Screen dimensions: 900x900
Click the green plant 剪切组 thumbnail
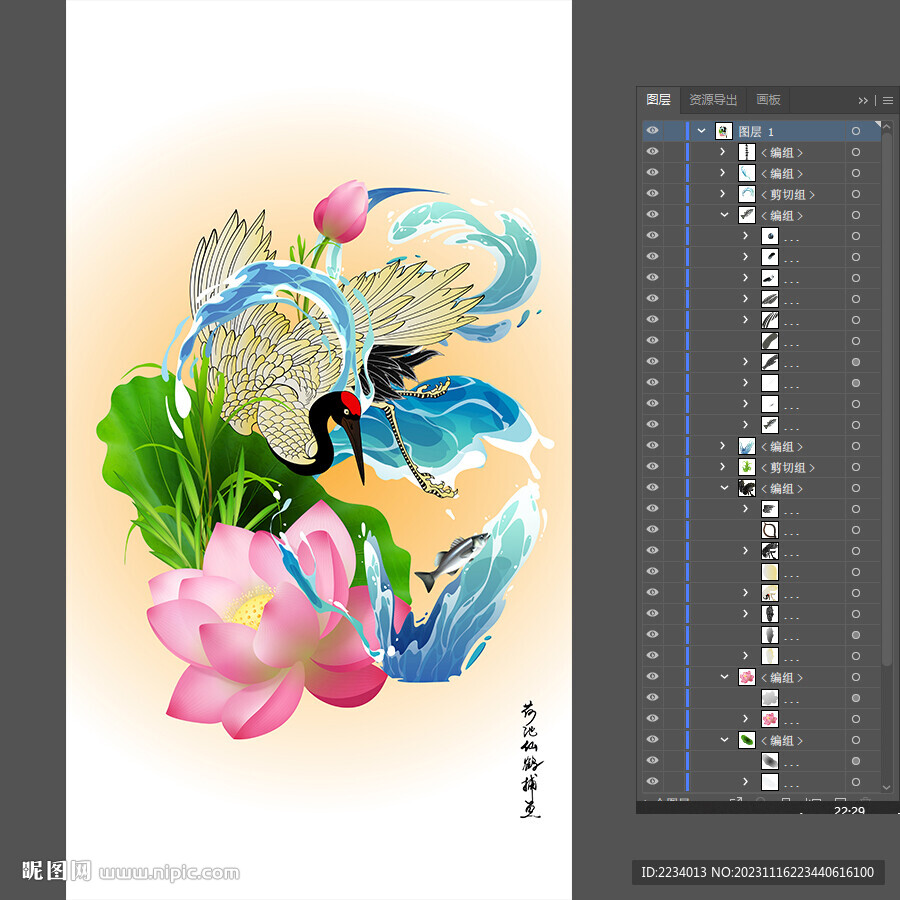tap(746, 467)
